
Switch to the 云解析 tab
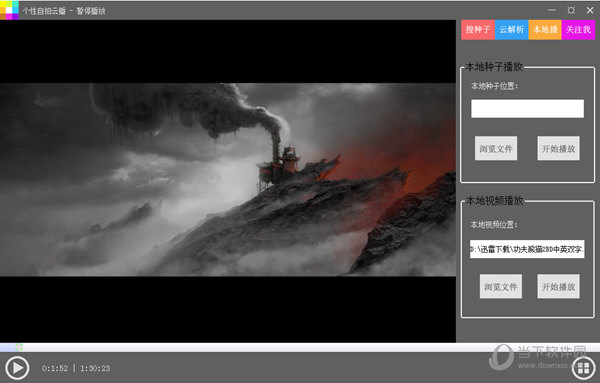(512, 30)
